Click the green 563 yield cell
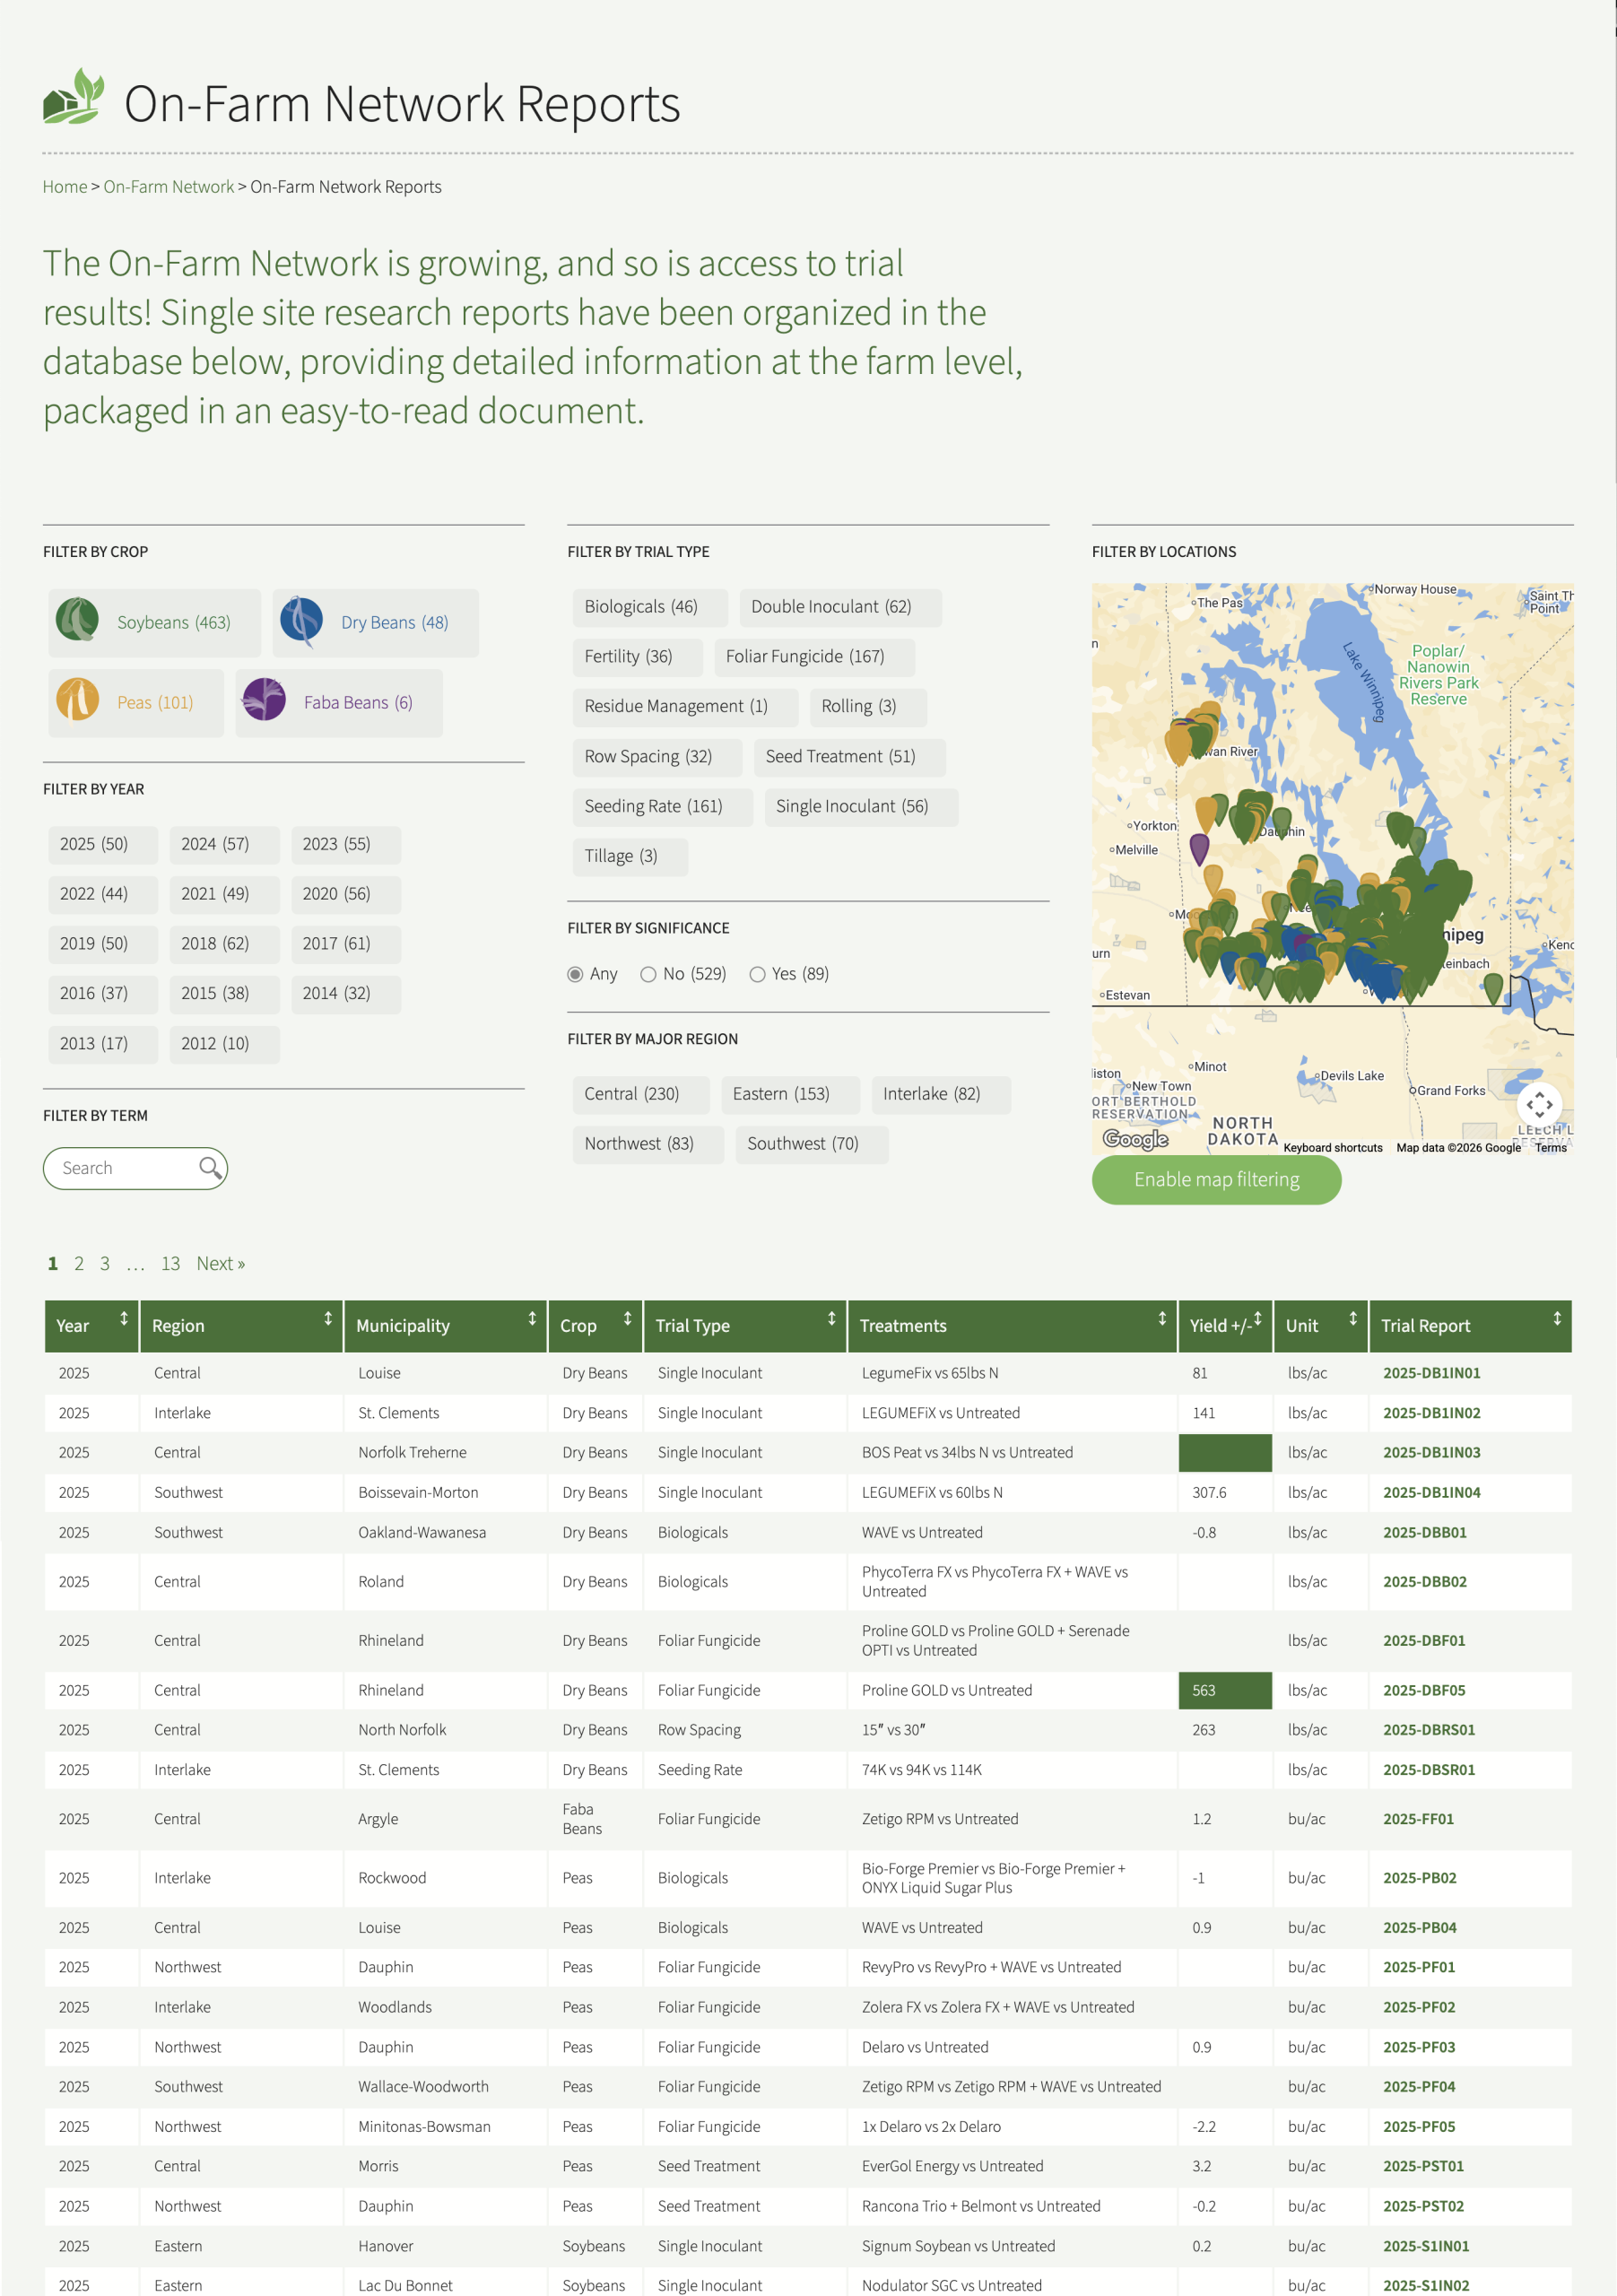Viewport: 1617px width, 2296px height. (x=1224, y=1690)
